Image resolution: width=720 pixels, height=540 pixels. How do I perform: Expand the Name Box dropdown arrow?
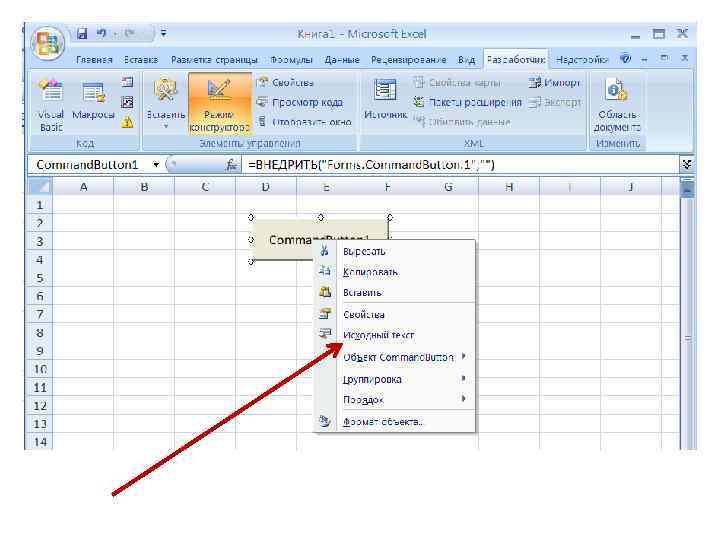pos(156,164)
